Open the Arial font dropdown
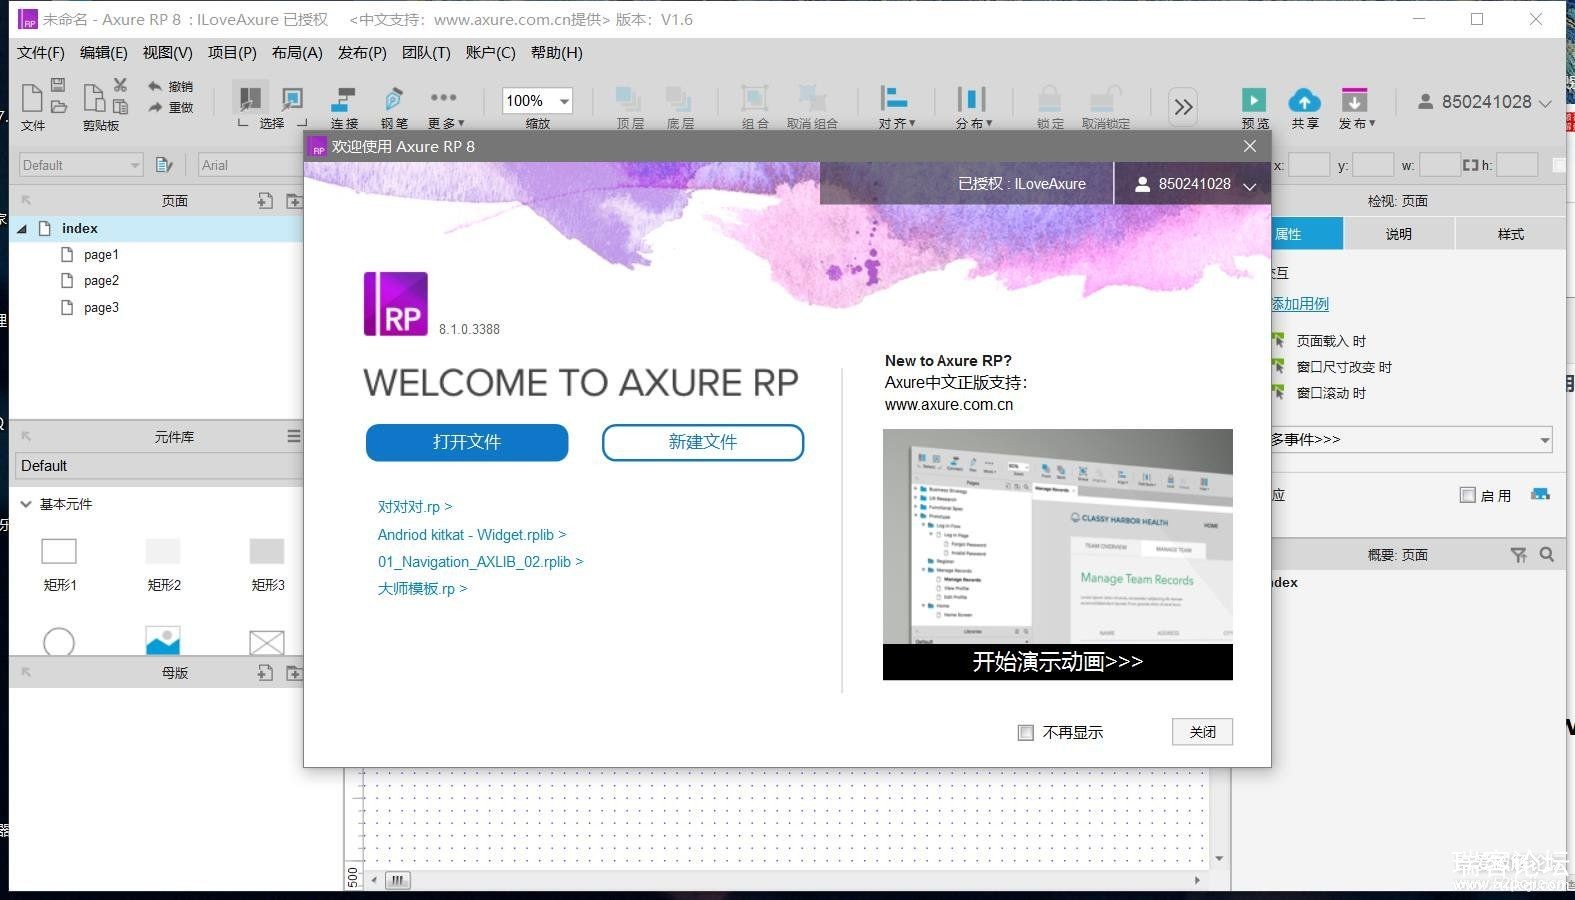The height and width of the screenshot is (900, 1575). tap(250, 165)
